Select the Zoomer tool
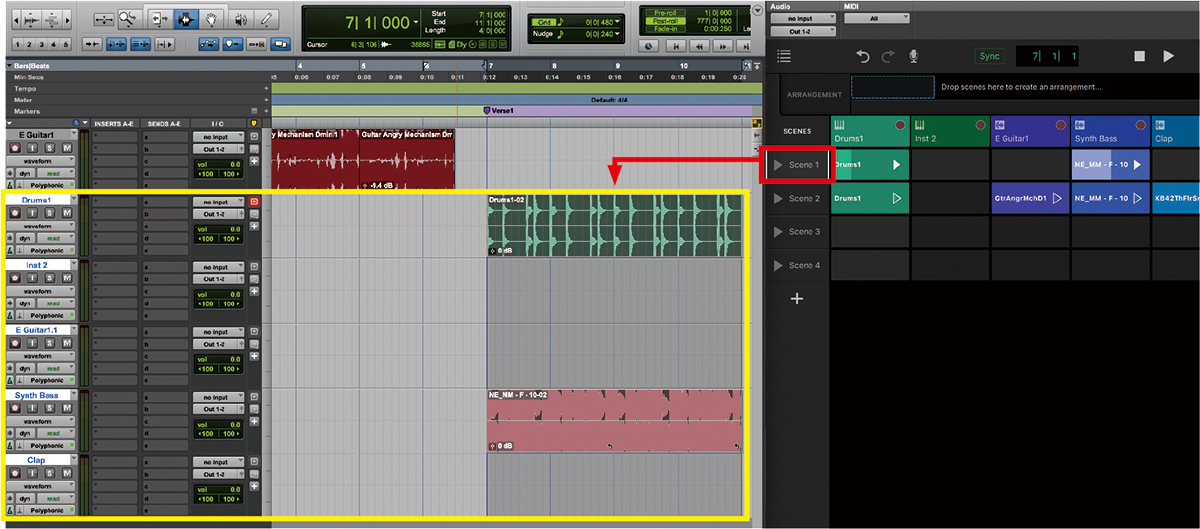 click(x=129, y=18)
